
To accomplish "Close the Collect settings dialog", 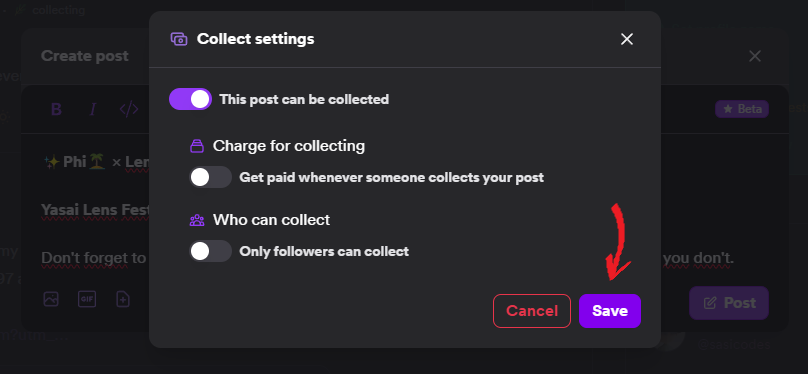I will (x=627, y=39).
